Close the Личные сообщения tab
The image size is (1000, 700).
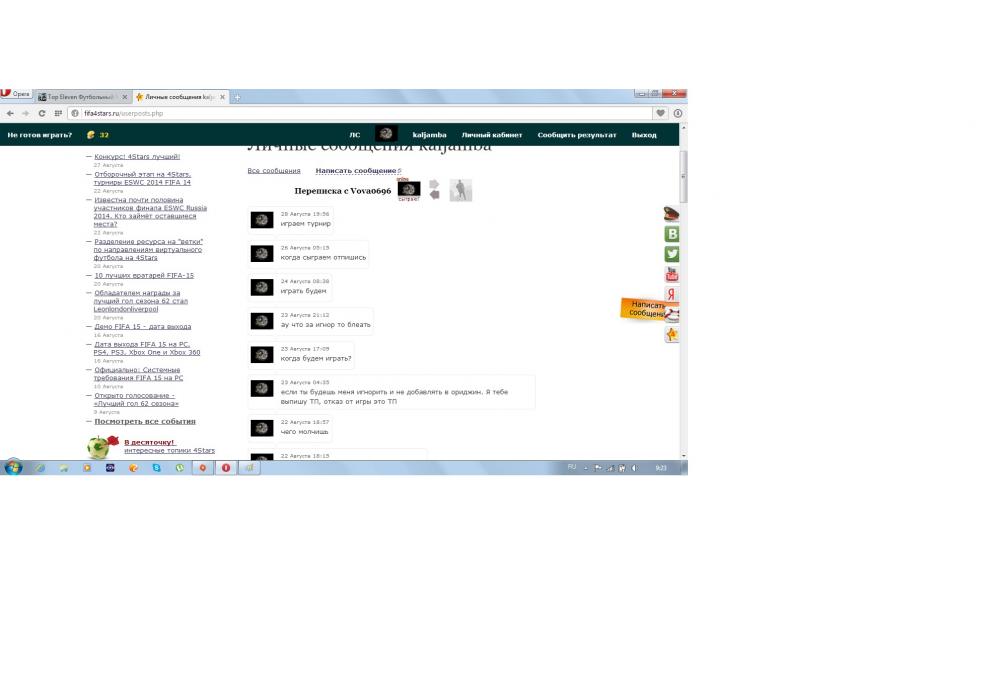tap(223, 97)
